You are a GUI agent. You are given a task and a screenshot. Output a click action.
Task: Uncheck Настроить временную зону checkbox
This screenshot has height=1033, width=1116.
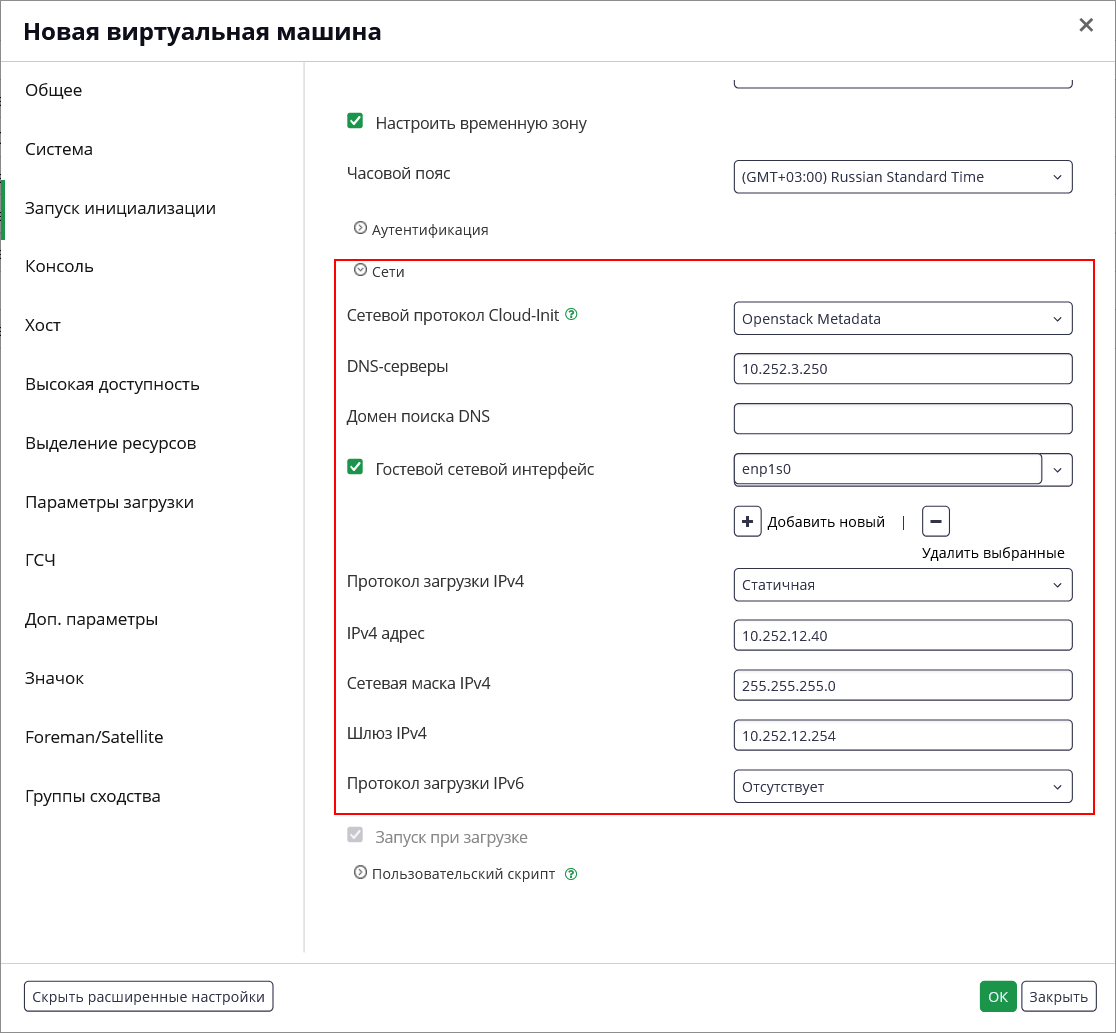tap(355, 121)
